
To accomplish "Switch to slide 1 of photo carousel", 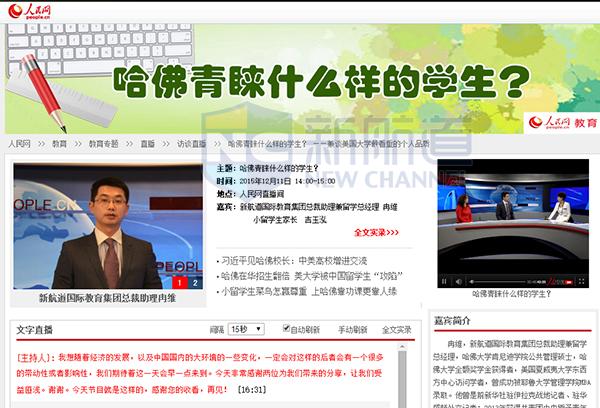I will pyautogui.click(x=179, y=283).
